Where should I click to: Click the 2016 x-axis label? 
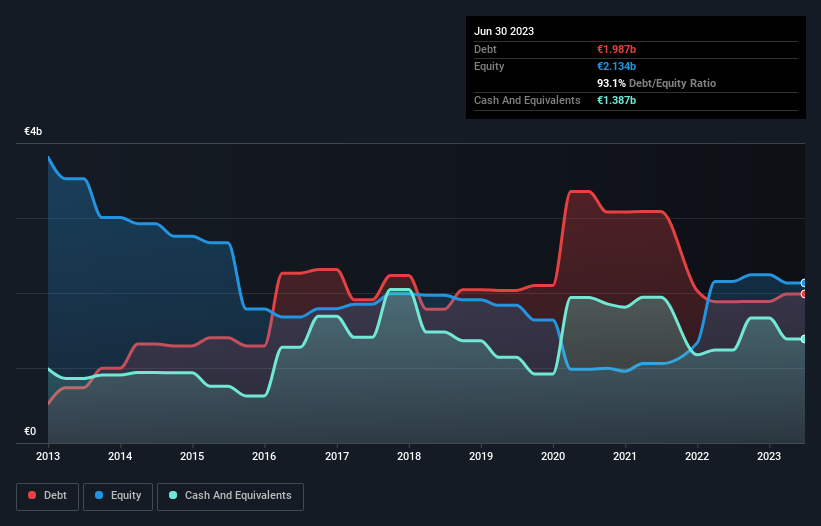pos(264,456)
